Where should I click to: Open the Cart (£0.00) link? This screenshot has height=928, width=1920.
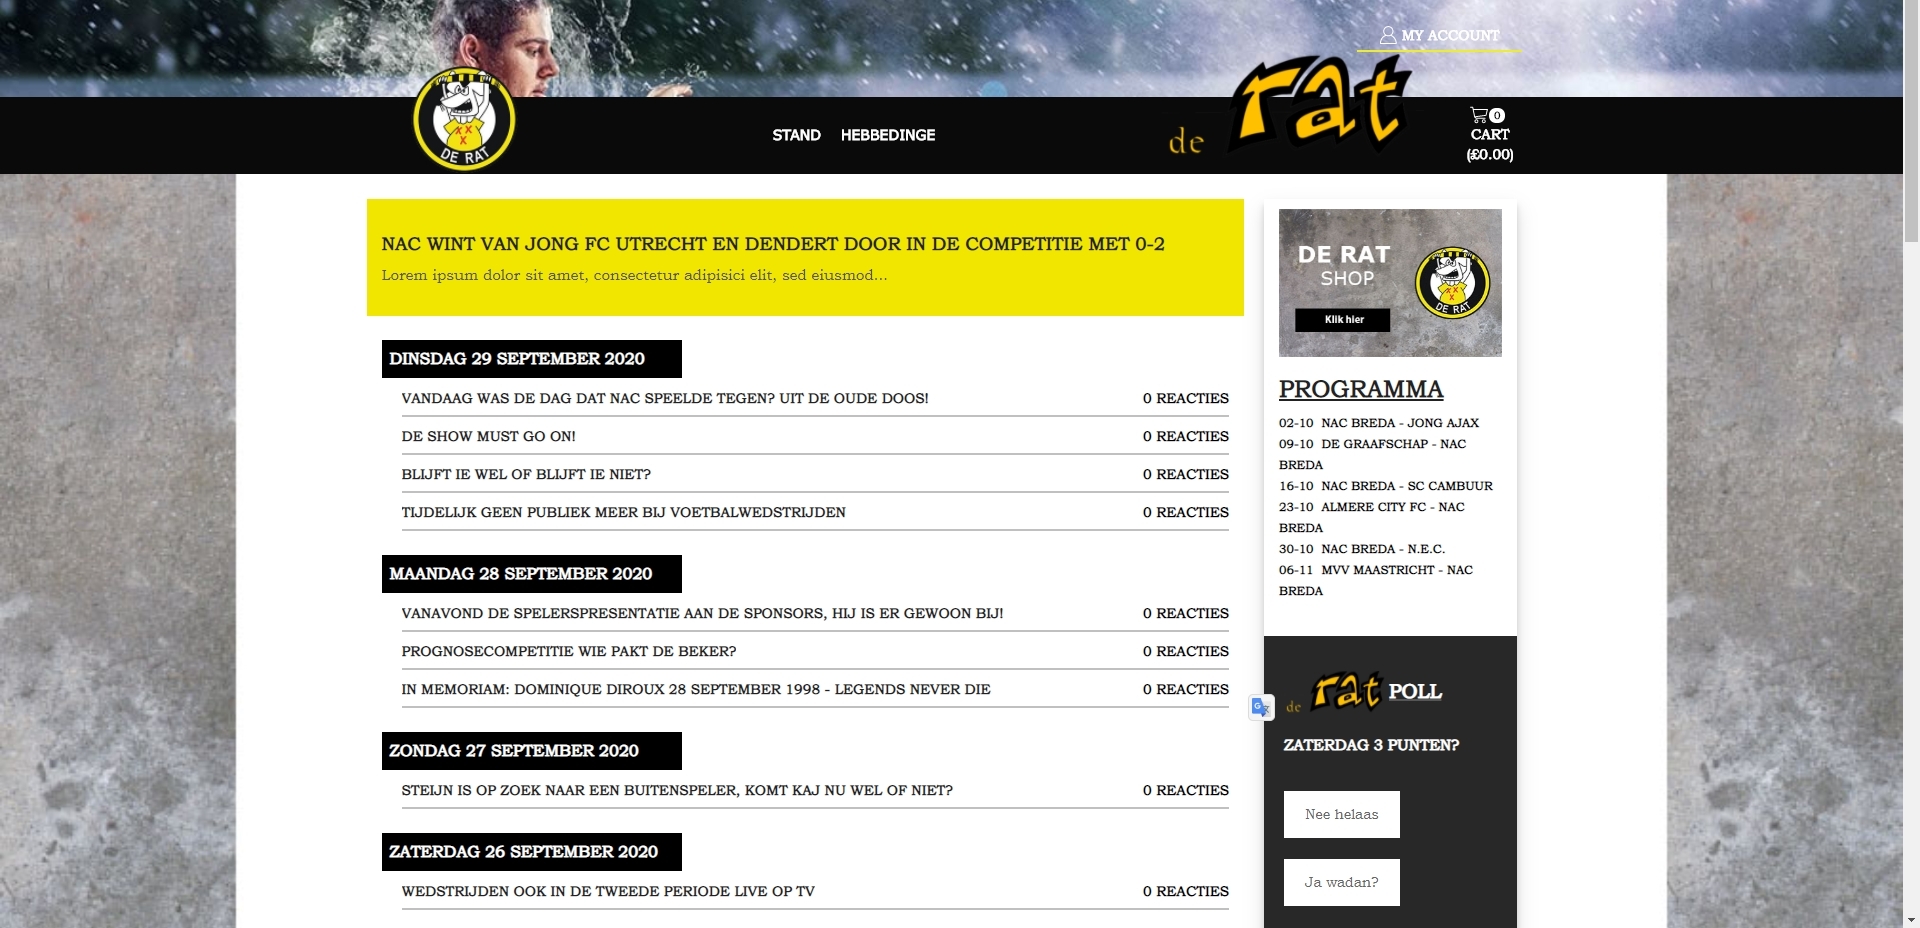[x=1490, y=144]
